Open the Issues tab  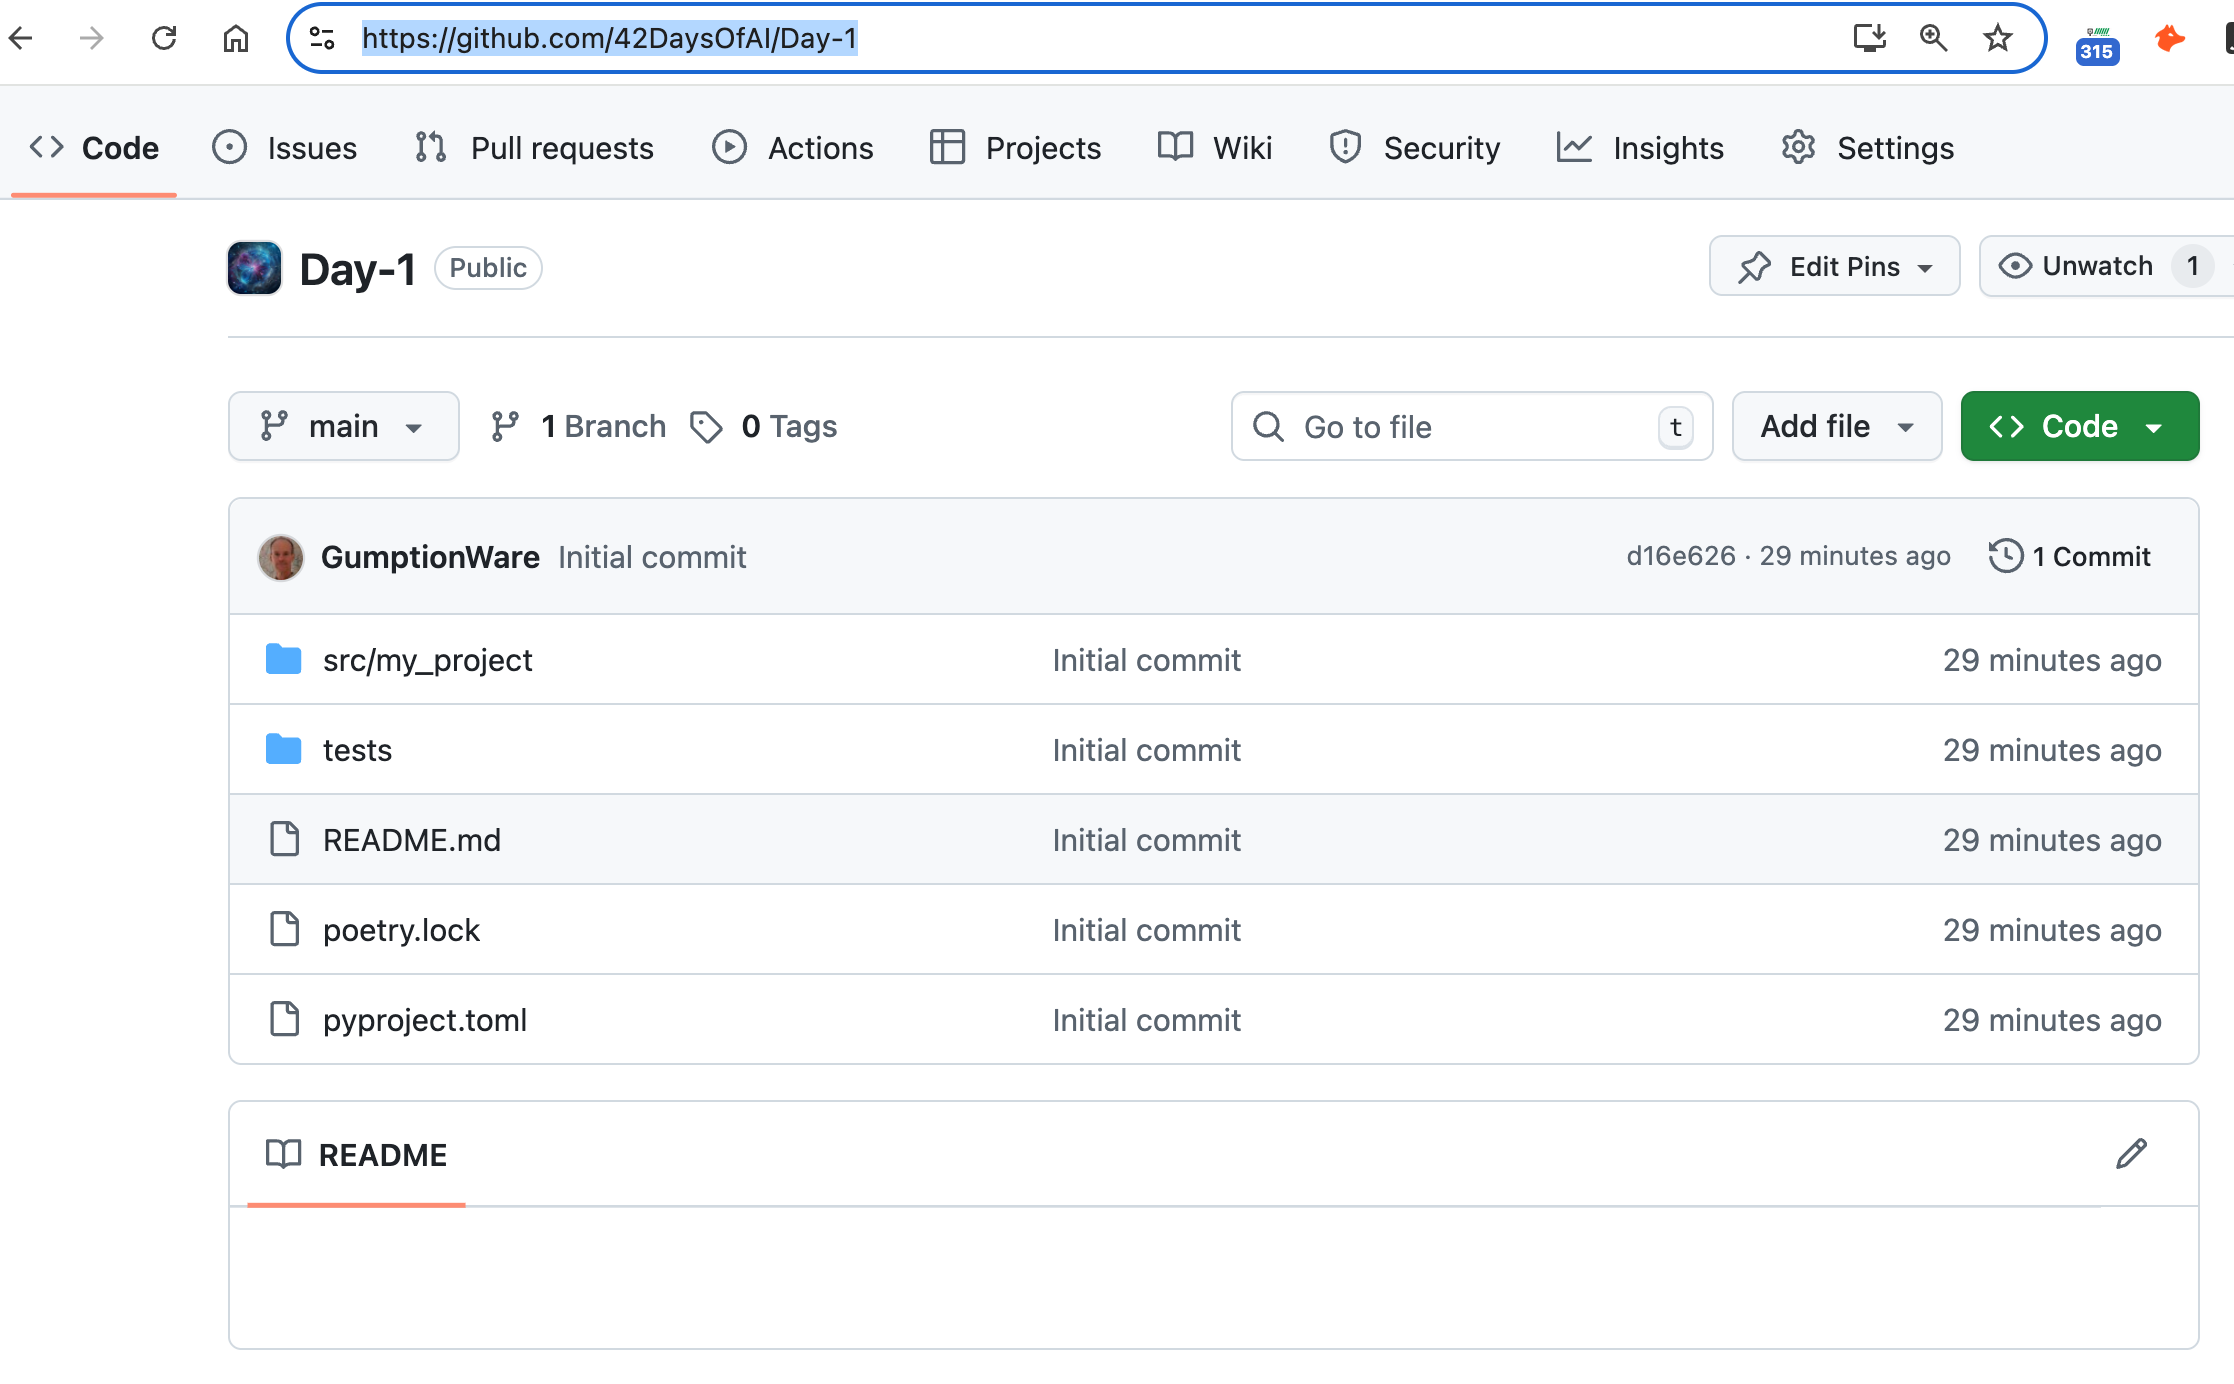(285, 148)
